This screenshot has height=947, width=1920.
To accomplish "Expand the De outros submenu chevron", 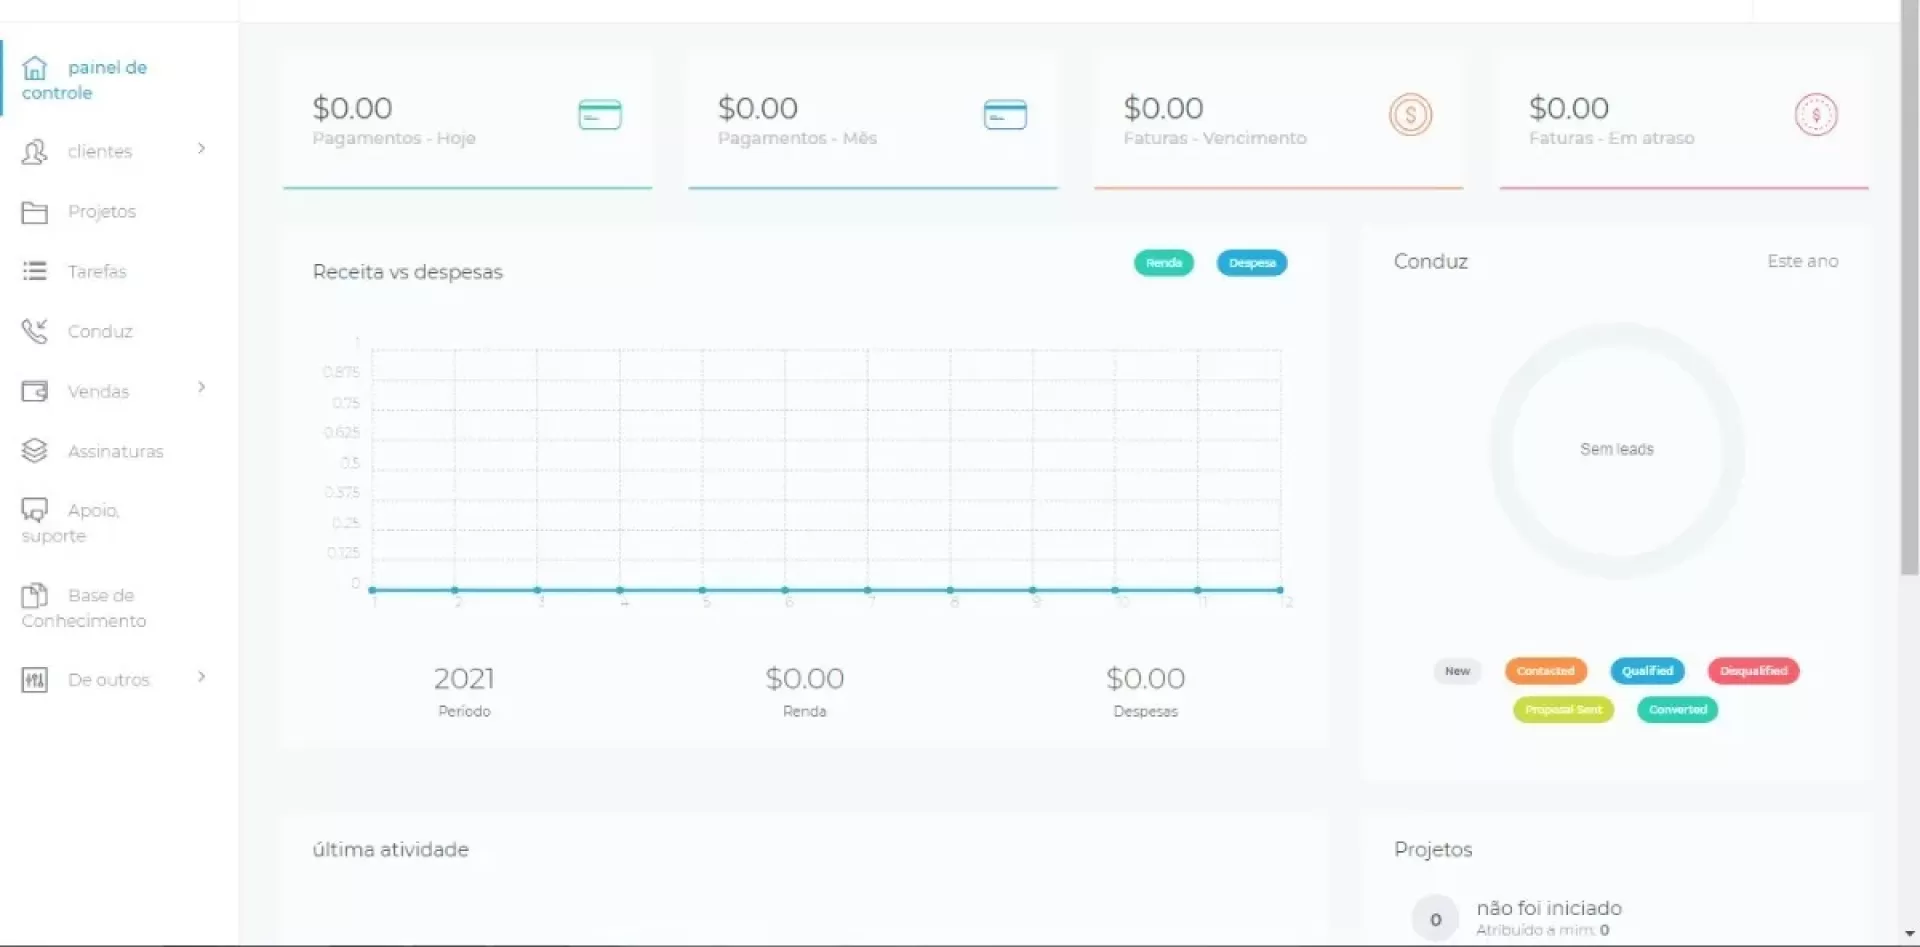I will (201, 677).
